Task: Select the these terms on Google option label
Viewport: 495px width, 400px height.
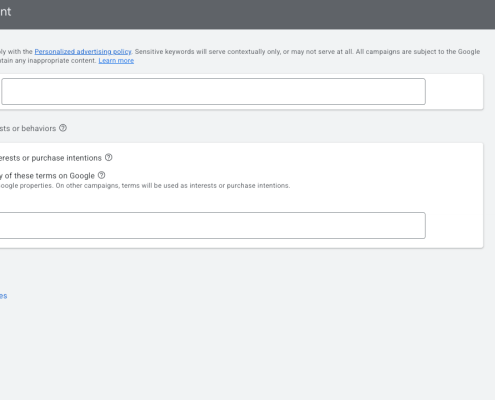Action: pyautogui.click(x=47, y=176)
